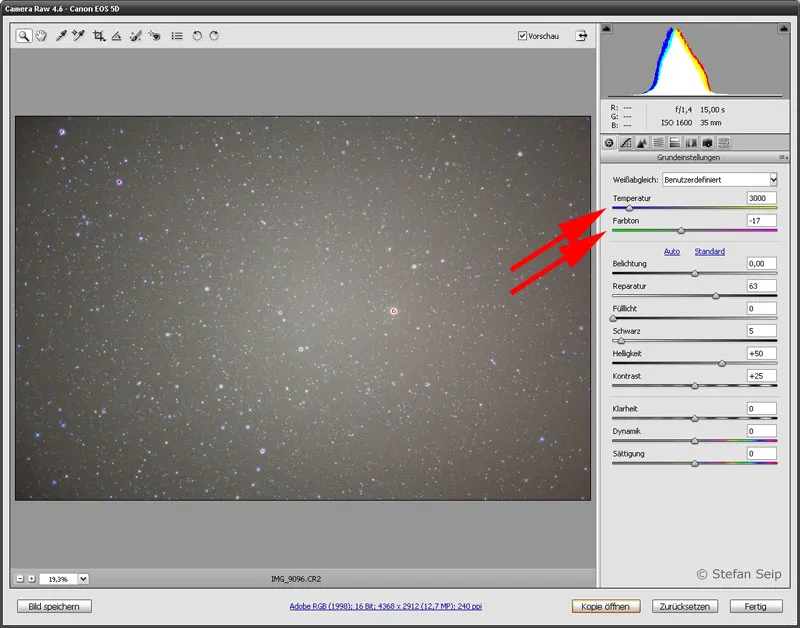Open the HSL / Grayscale tab
Viewport: 800px width, 628px height.
[658, 143]
